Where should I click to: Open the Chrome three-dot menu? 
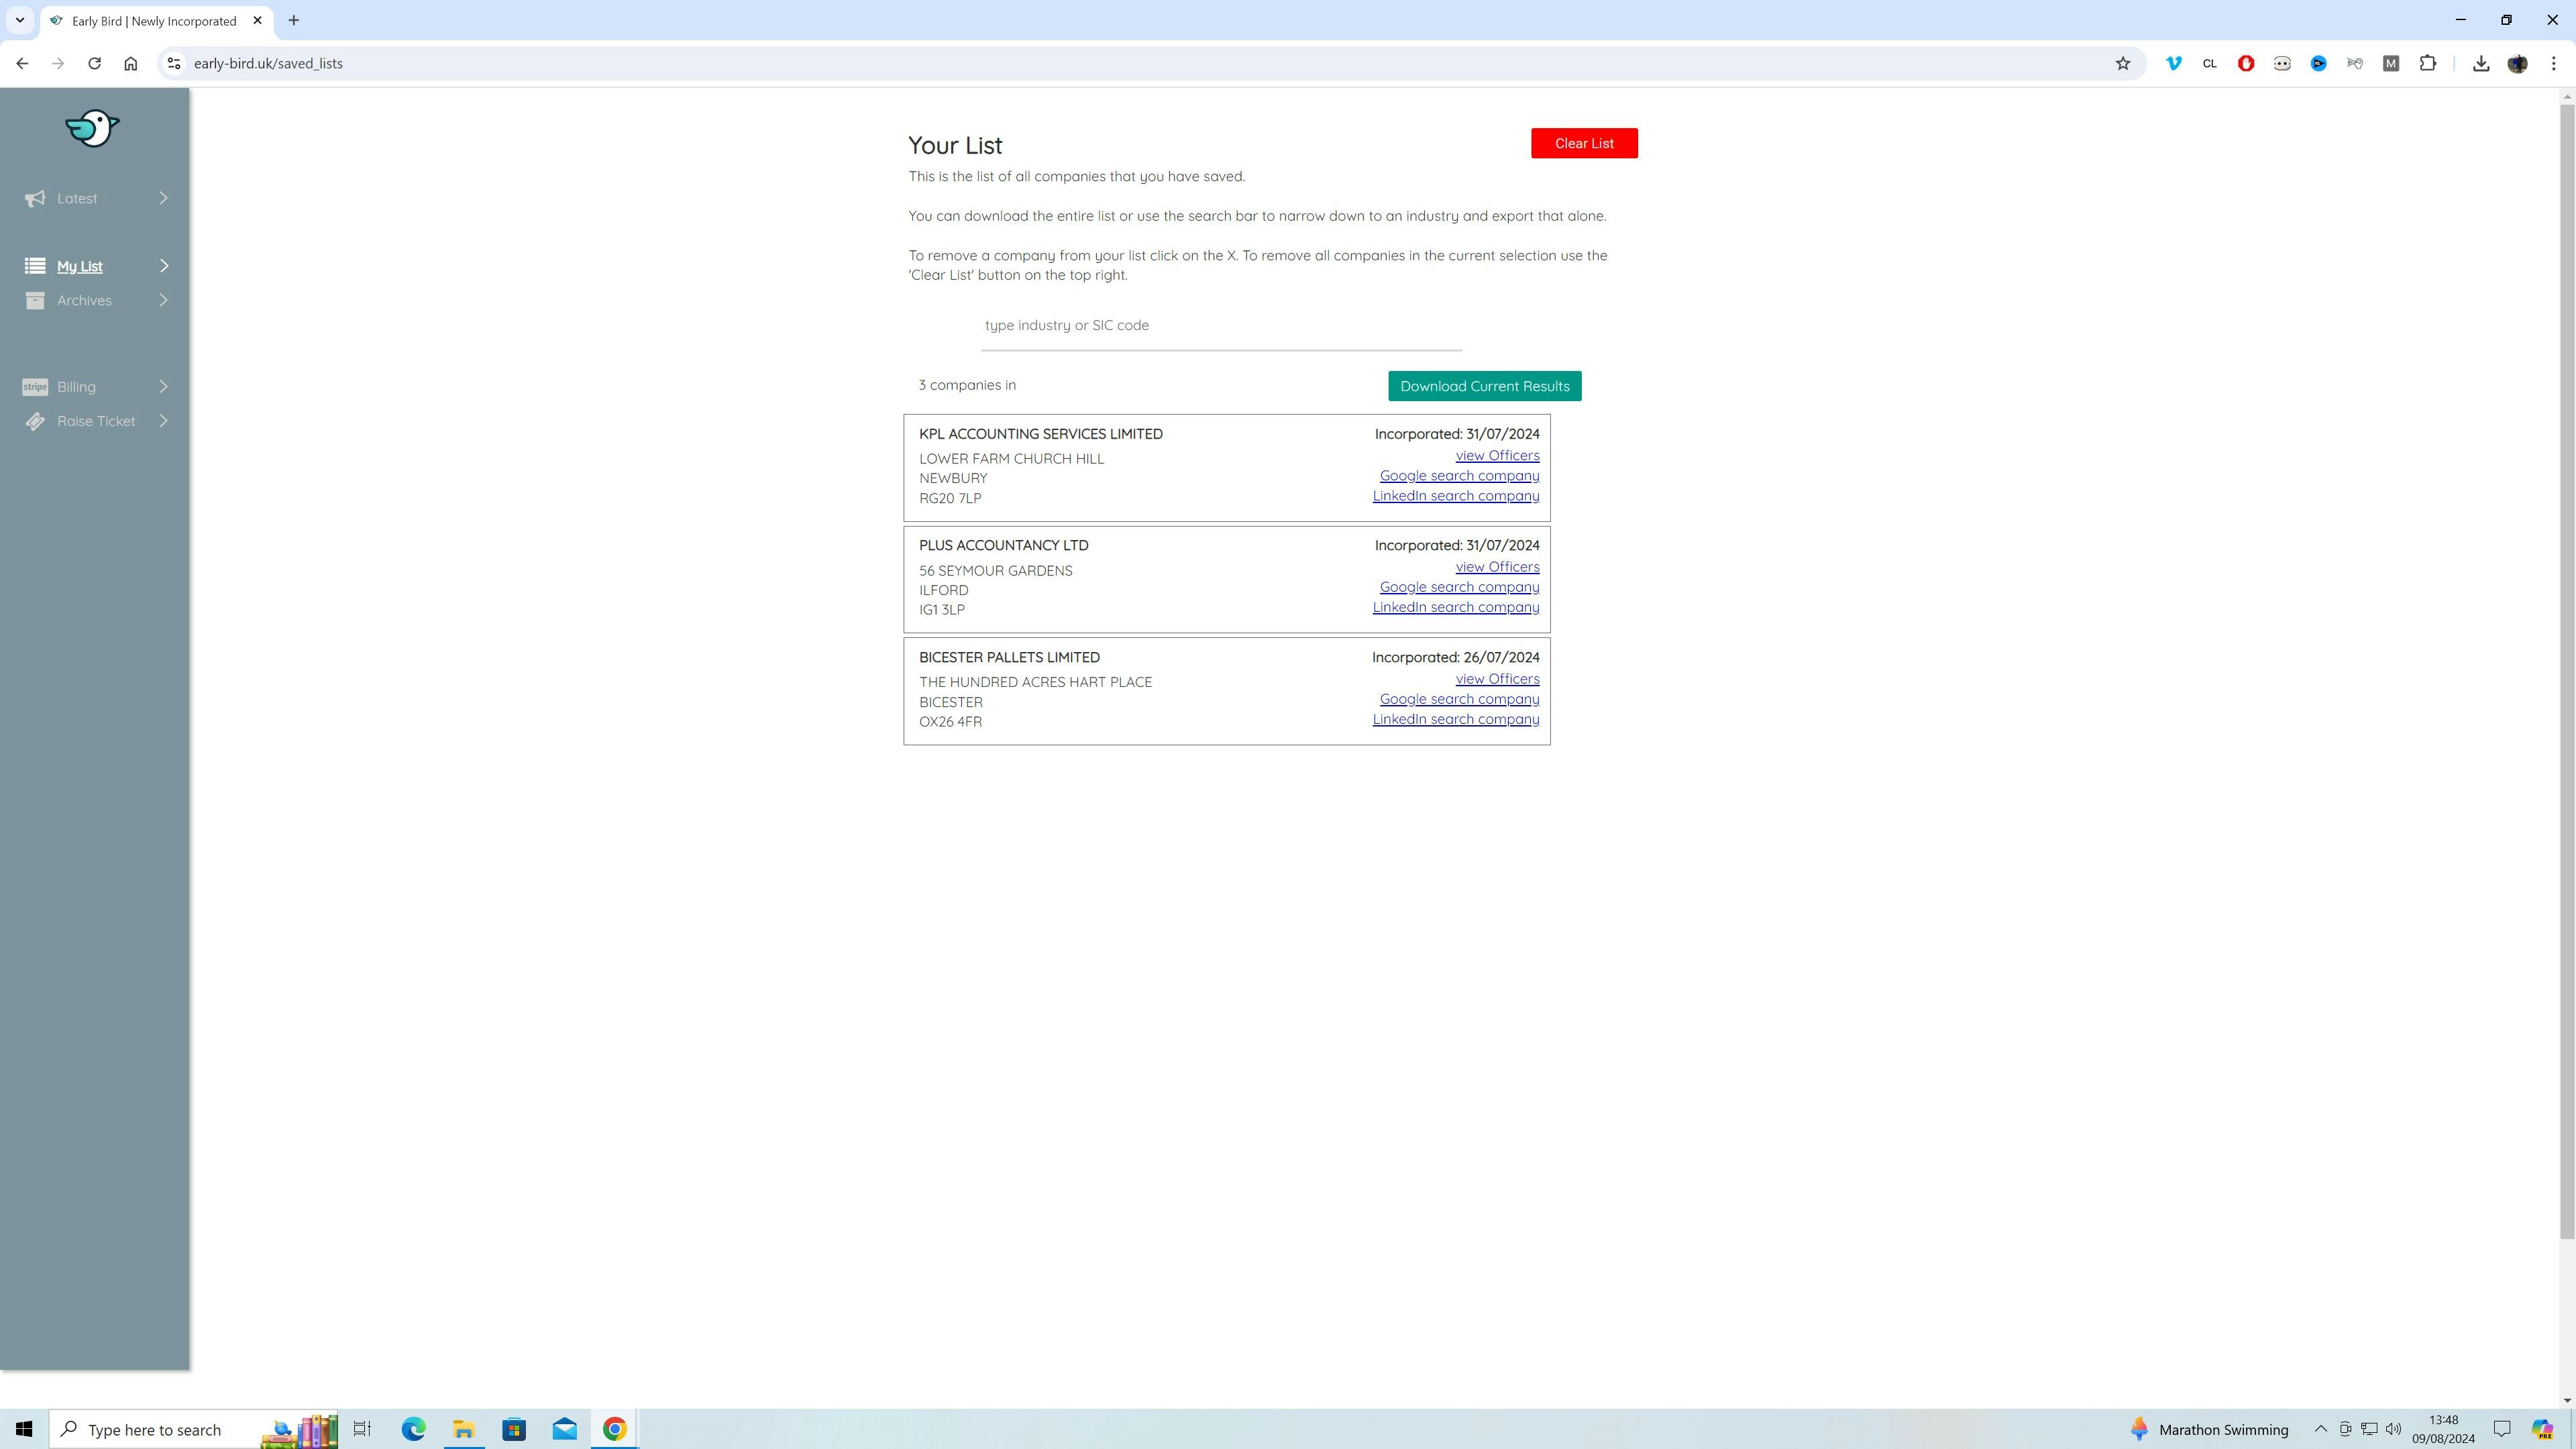[2553, 63]
